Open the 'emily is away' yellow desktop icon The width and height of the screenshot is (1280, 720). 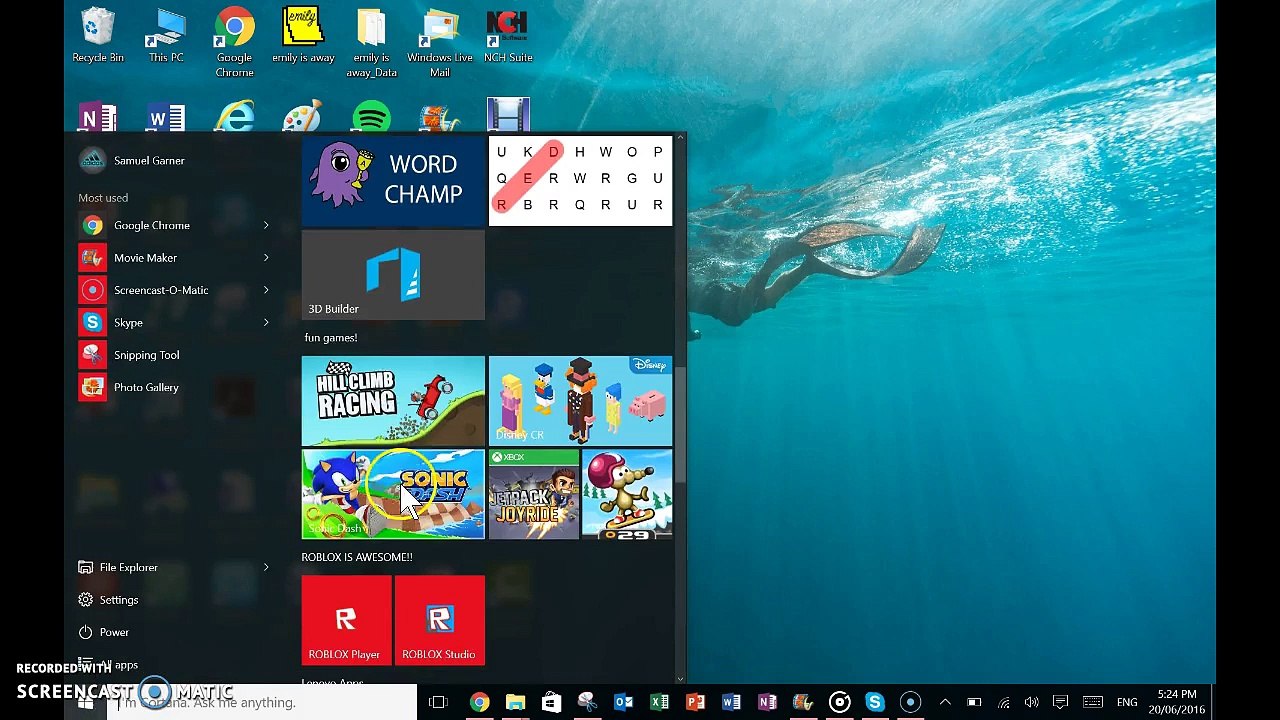(x=303, y=36)
